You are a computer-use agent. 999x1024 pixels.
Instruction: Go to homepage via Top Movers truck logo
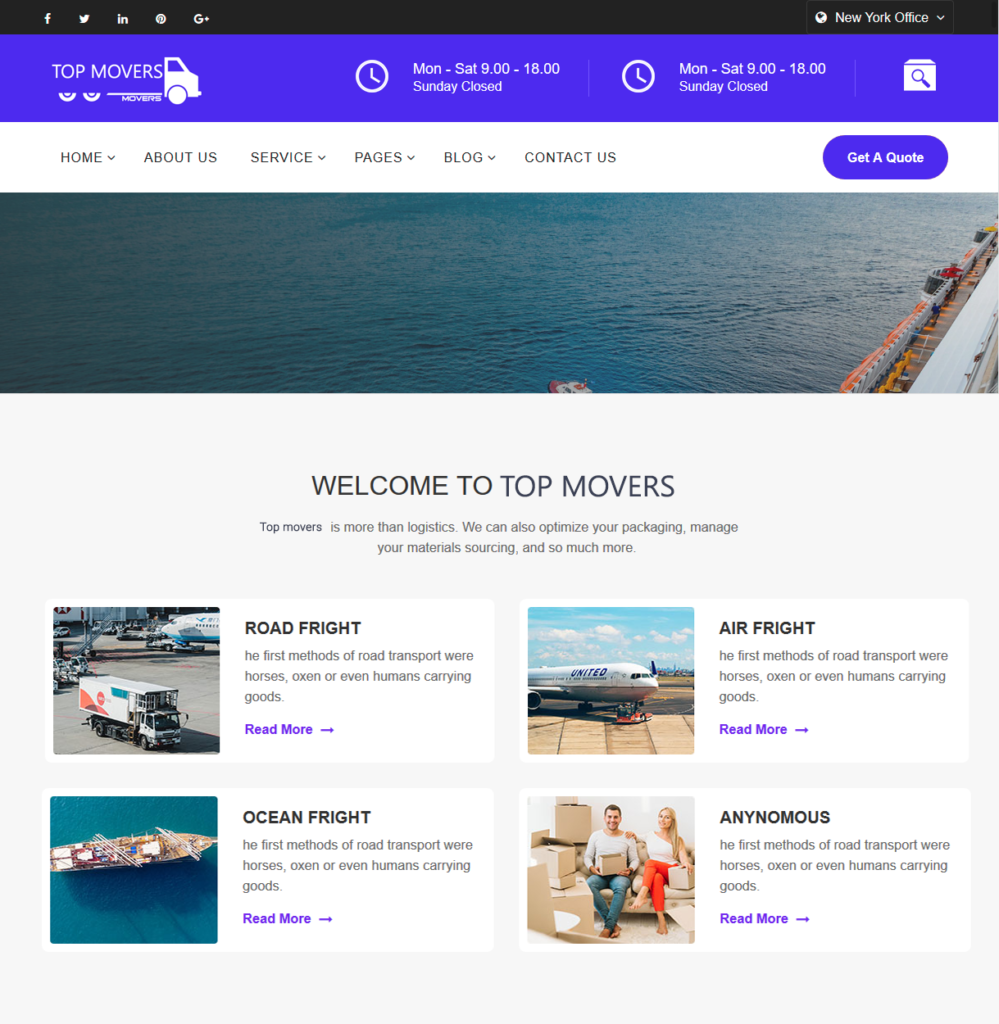click(126, 80)
